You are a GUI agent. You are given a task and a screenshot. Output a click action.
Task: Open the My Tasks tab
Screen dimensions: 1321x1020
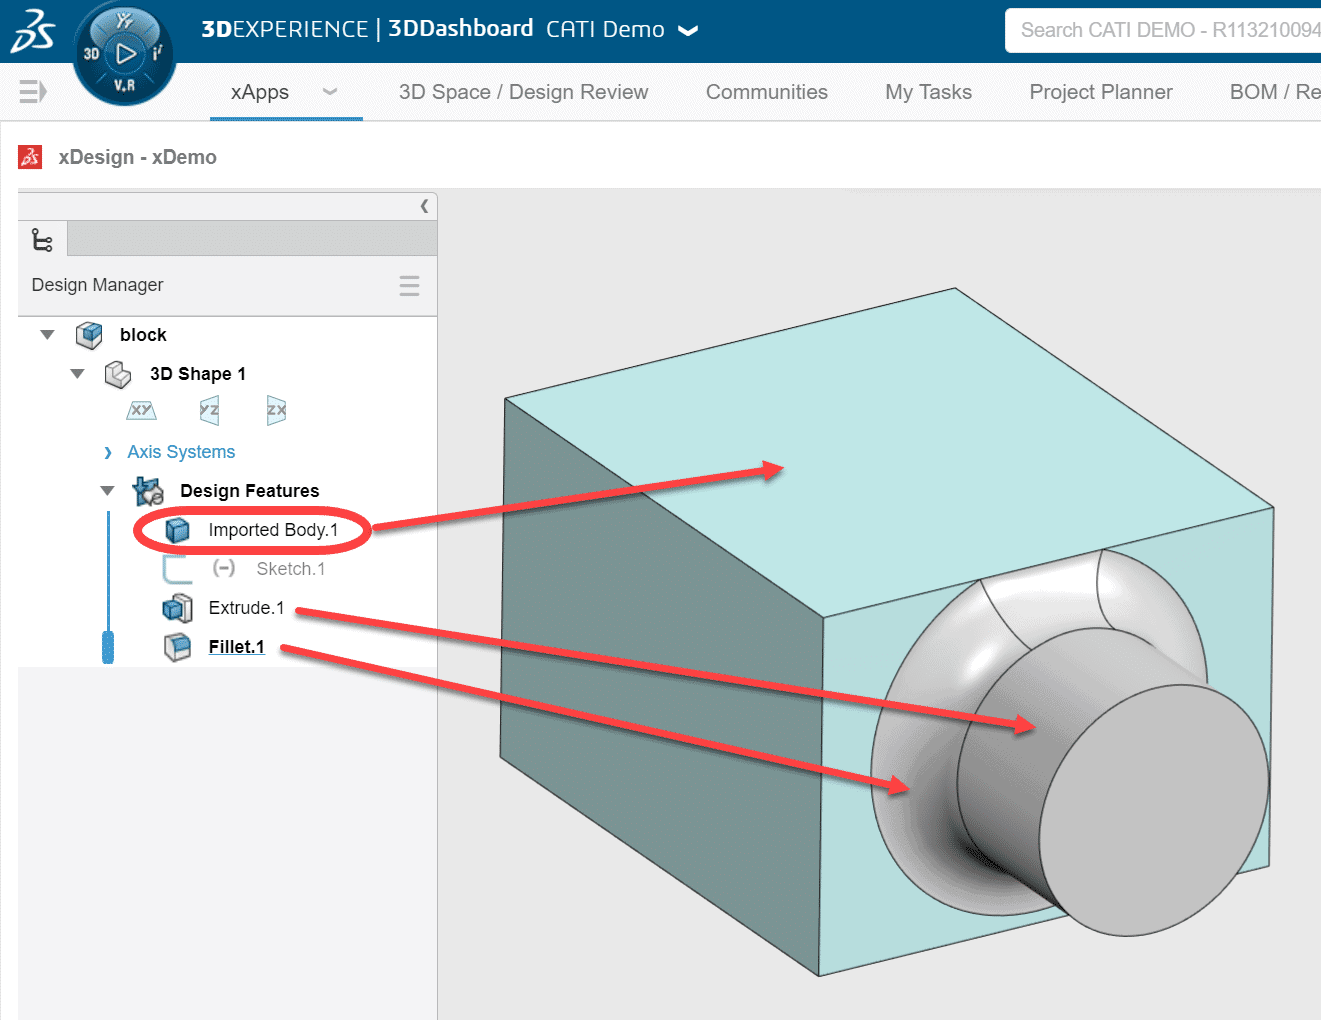pyautogui.click(x=929, y=92)
